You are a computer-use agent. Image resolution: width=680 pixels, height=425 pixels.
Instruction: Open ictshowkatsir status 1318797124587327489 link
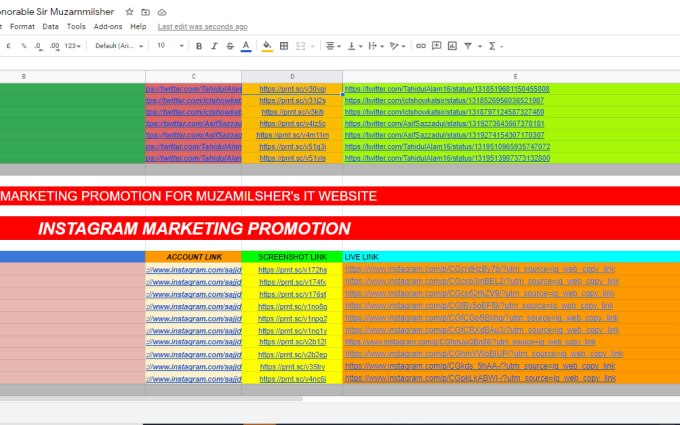pos(445,112)
